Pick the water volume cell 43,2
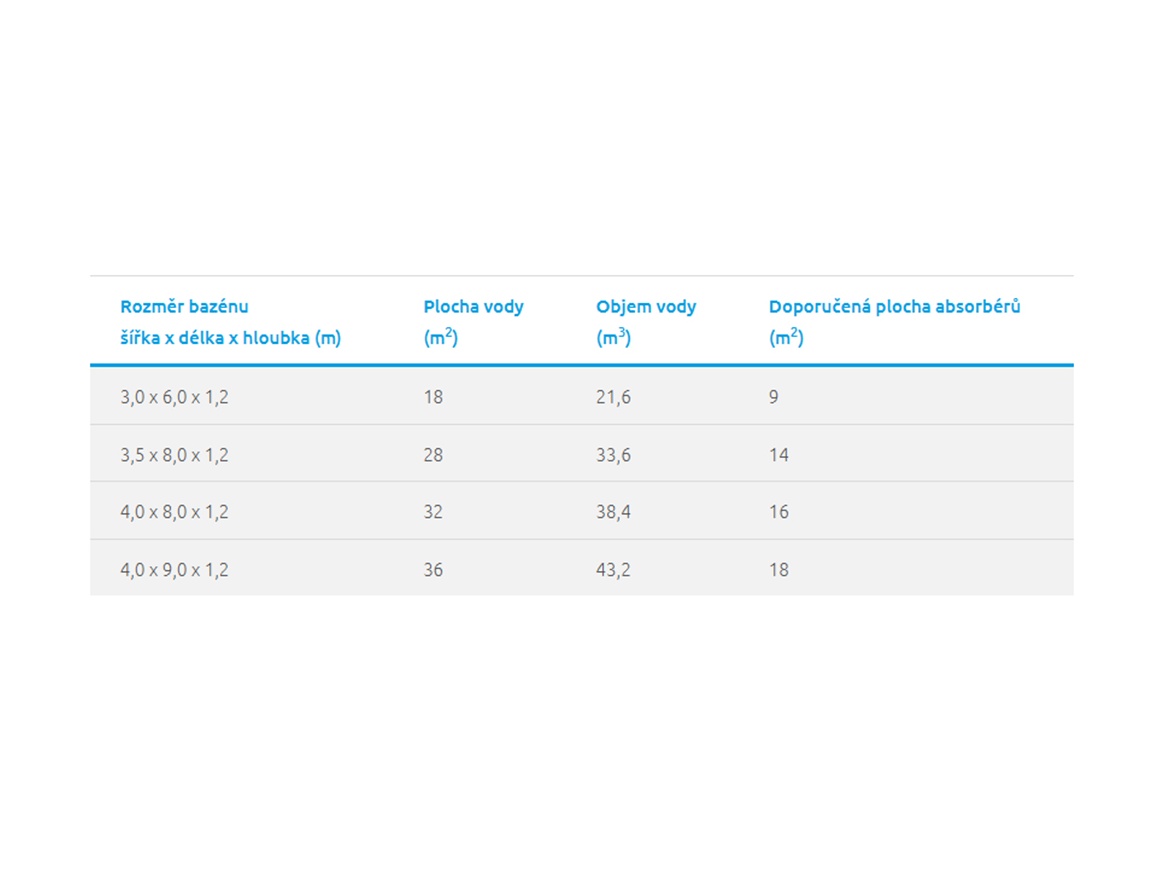This screenshot has width=1170, height=878. (613, 570)
